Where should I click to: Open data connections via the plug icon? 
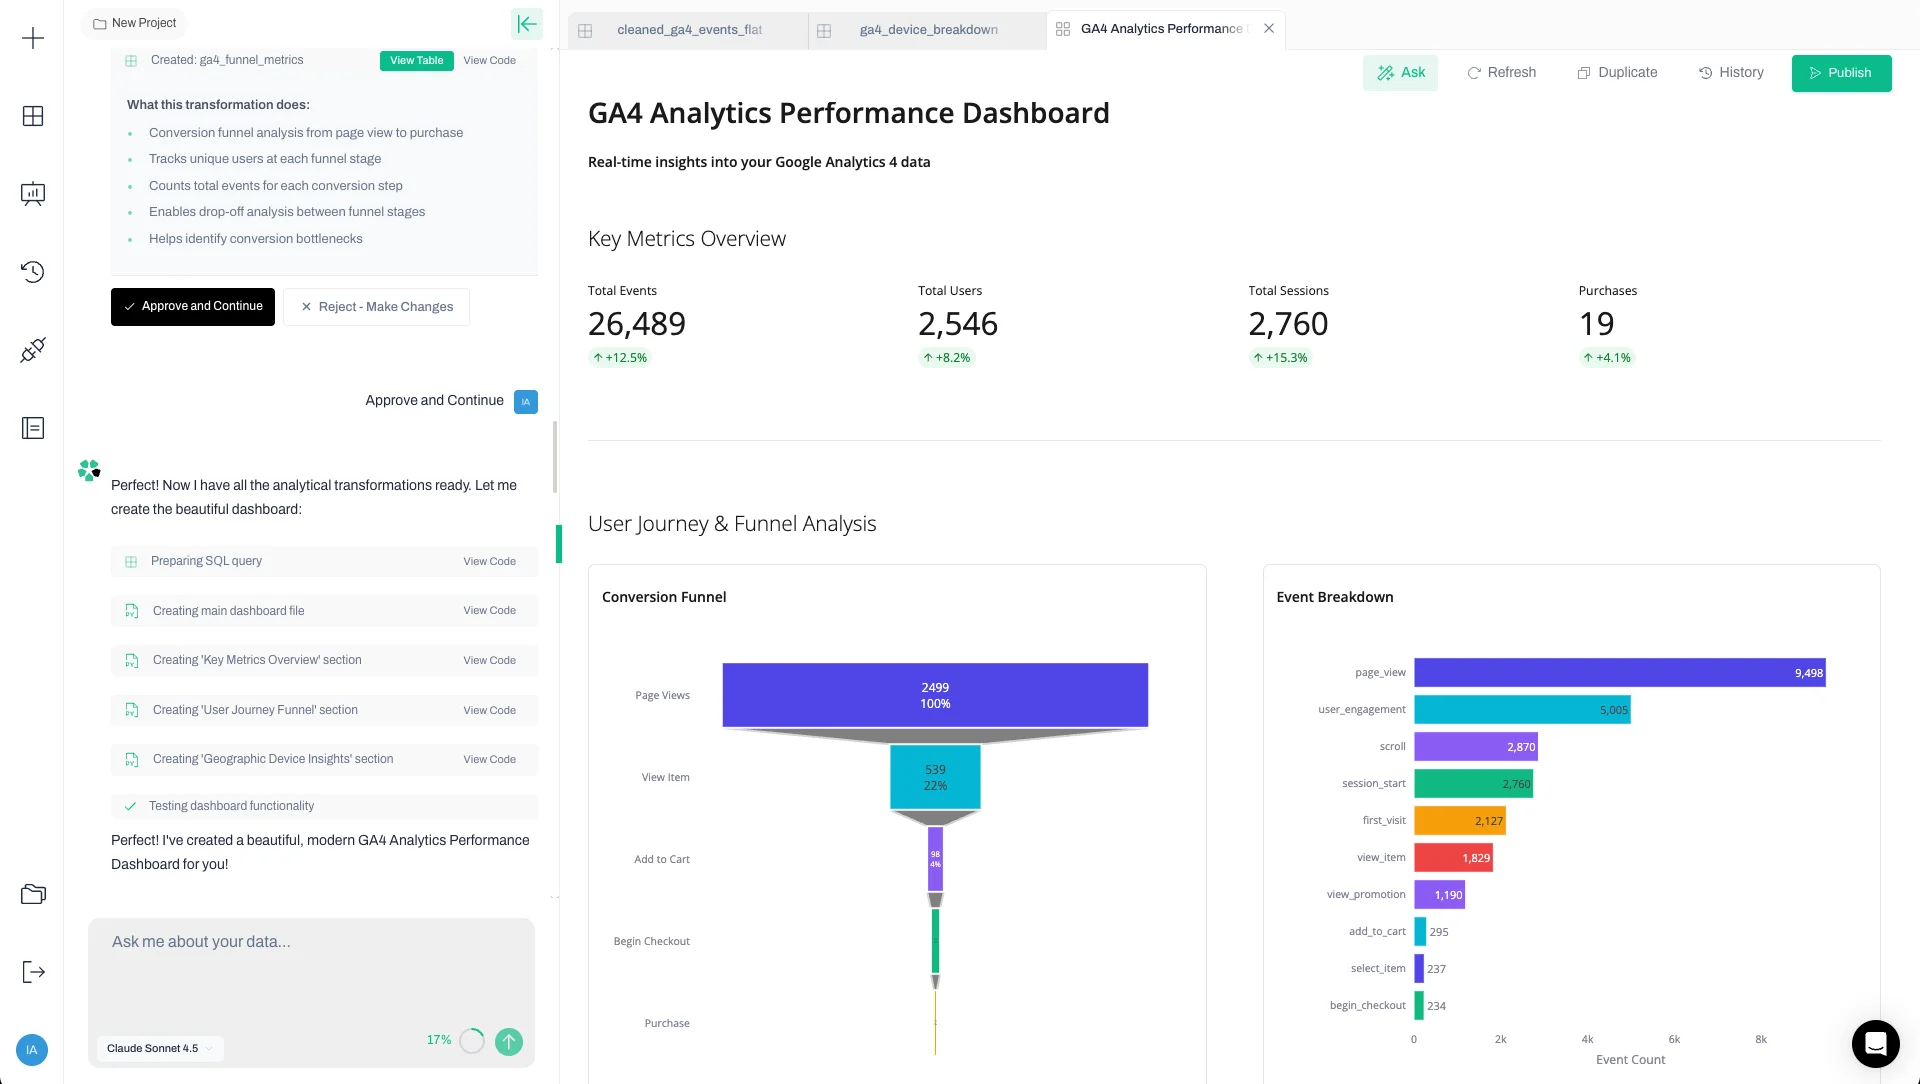click(33, 349)
